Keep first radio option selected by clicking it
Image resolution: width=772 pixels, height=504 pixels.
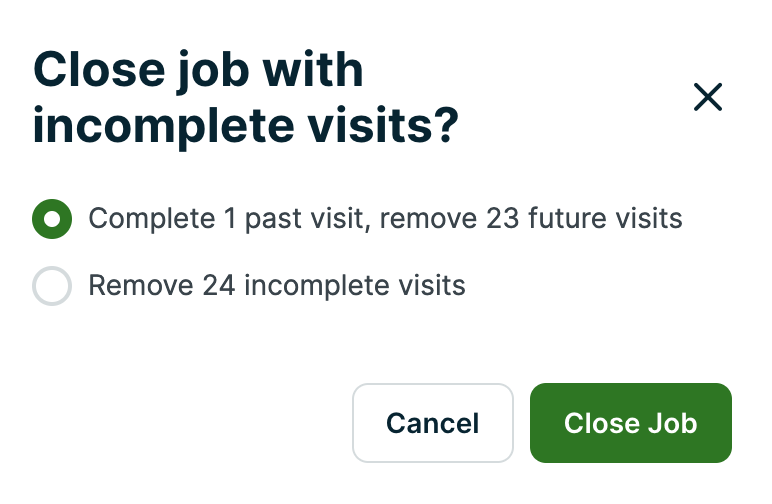coord(52,218)
